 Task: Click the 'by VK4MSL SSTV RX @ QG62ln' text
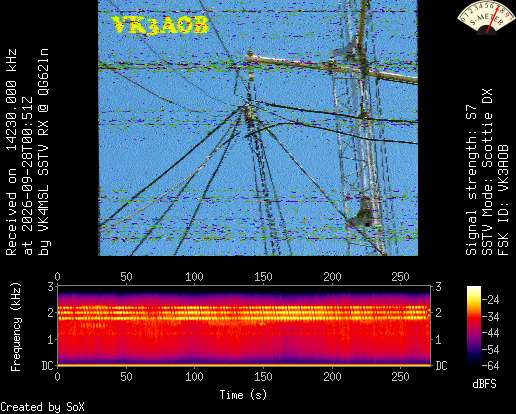(44, 153)
